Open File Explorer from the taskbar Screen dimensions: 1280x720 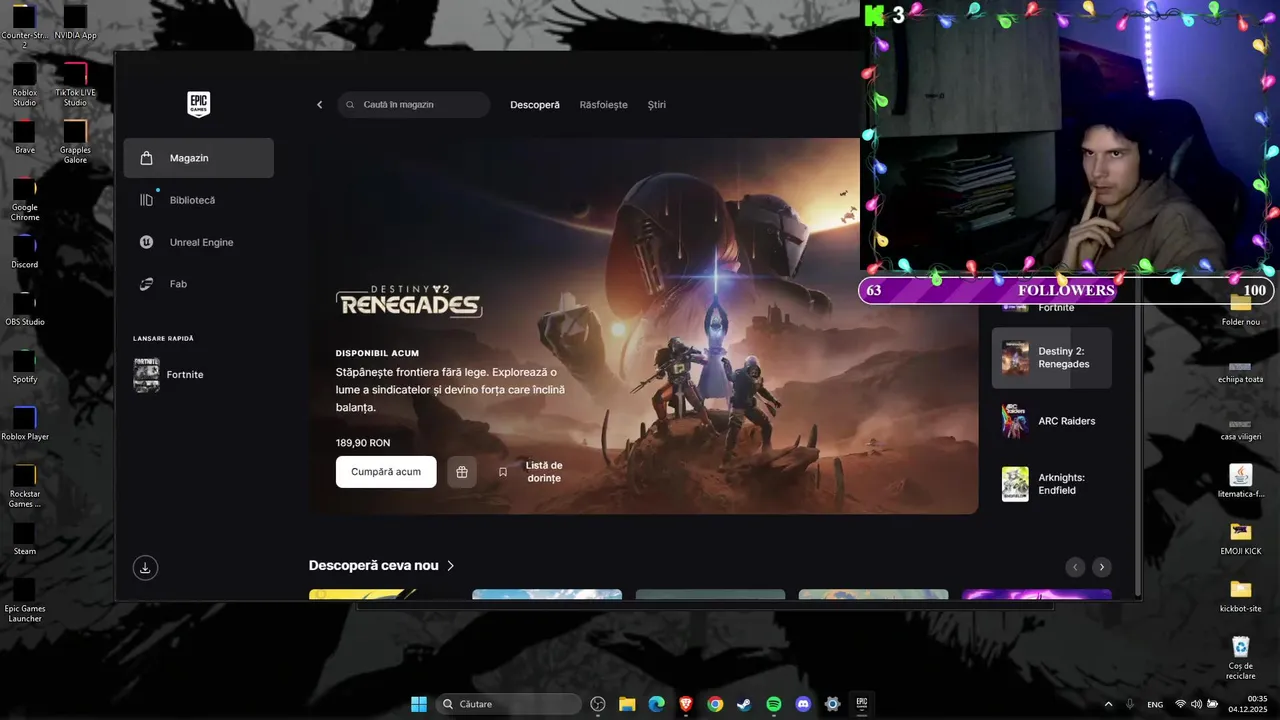627,704
